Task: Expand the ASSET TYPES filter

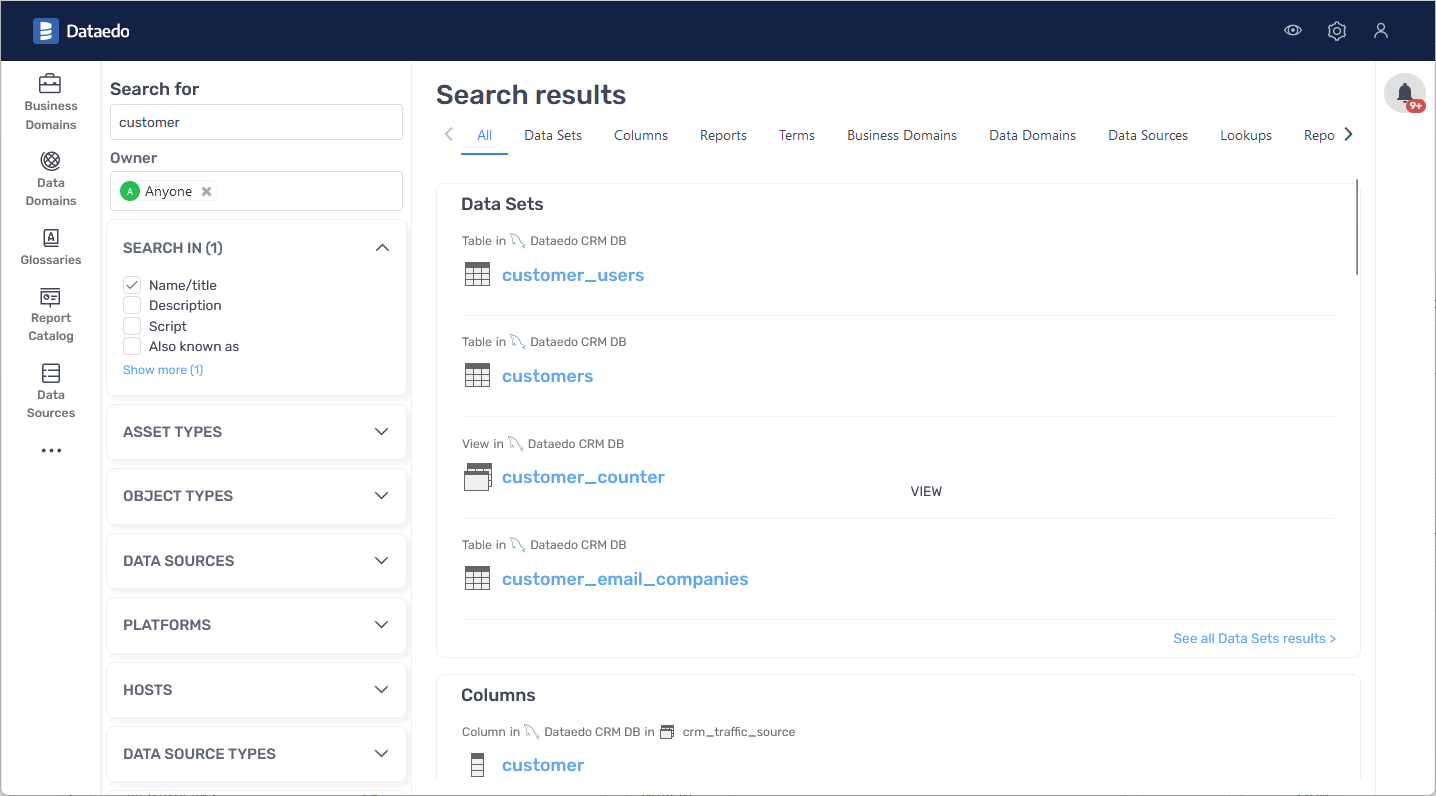Action: [x=256, y=432]
